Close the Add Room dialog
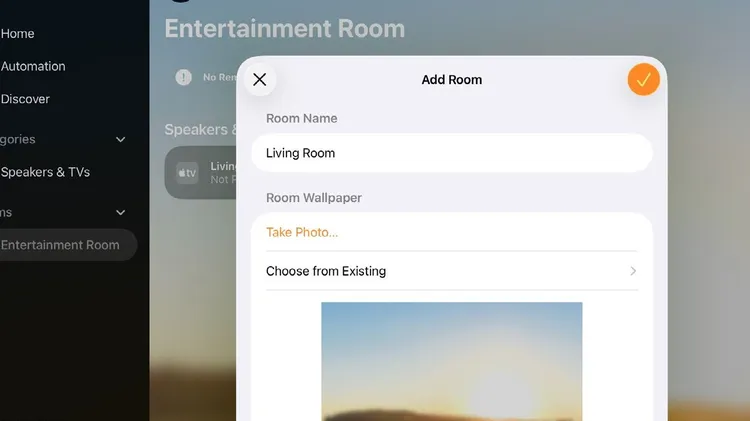Screen dimensions: 750x421 pyautogui.click(x=260, y=80)
